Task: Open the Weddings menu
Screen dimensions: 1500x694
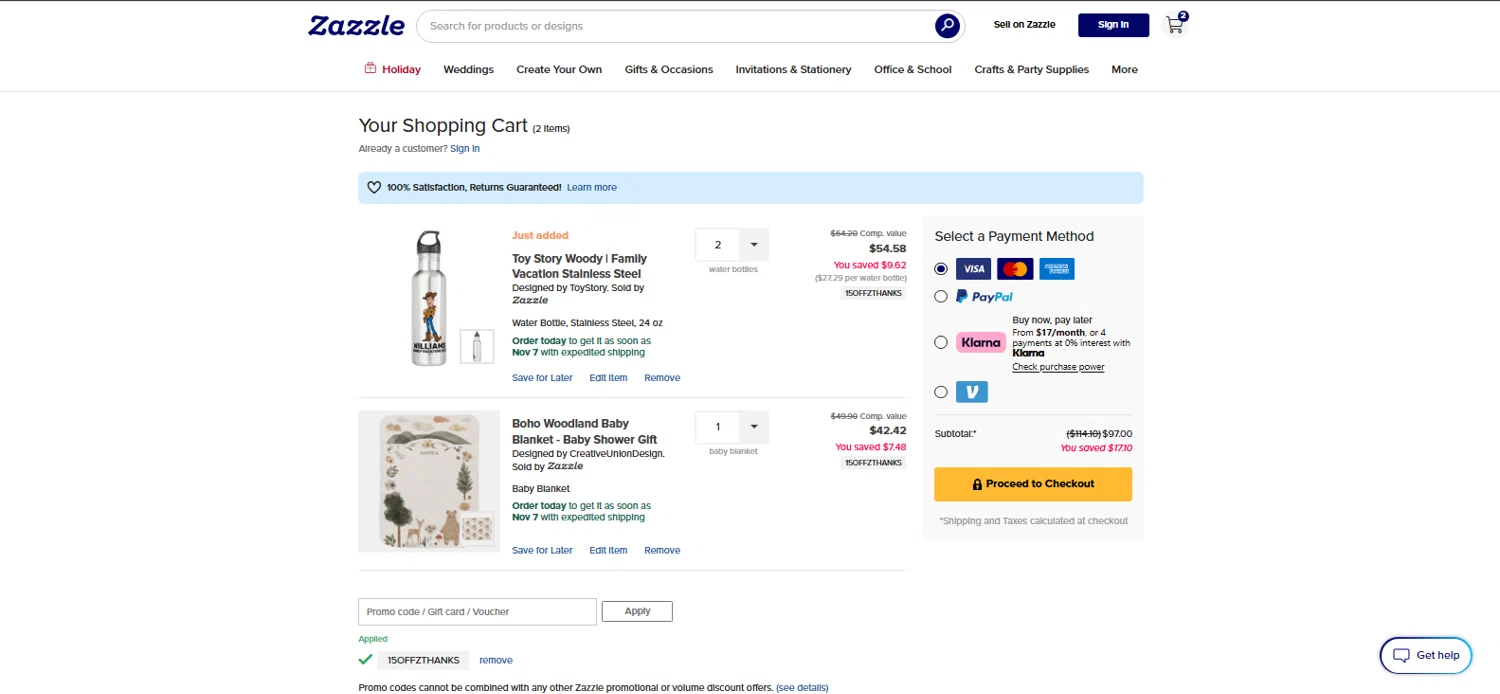Action: pos(468,69)
